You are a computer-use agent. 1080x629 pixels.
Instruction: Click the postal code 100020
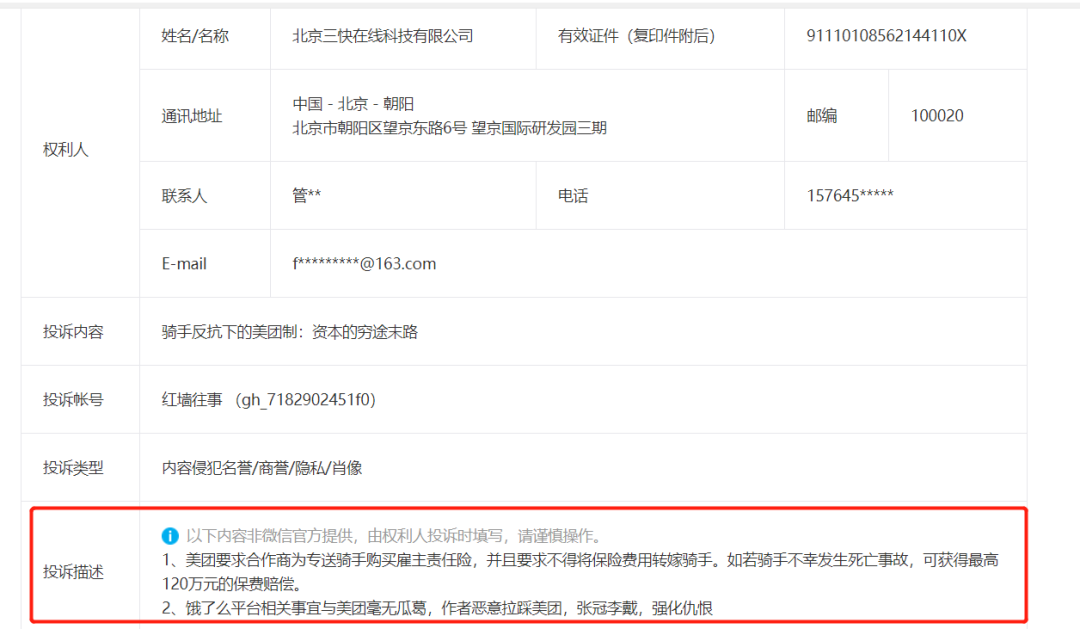(x=937, y=116)
